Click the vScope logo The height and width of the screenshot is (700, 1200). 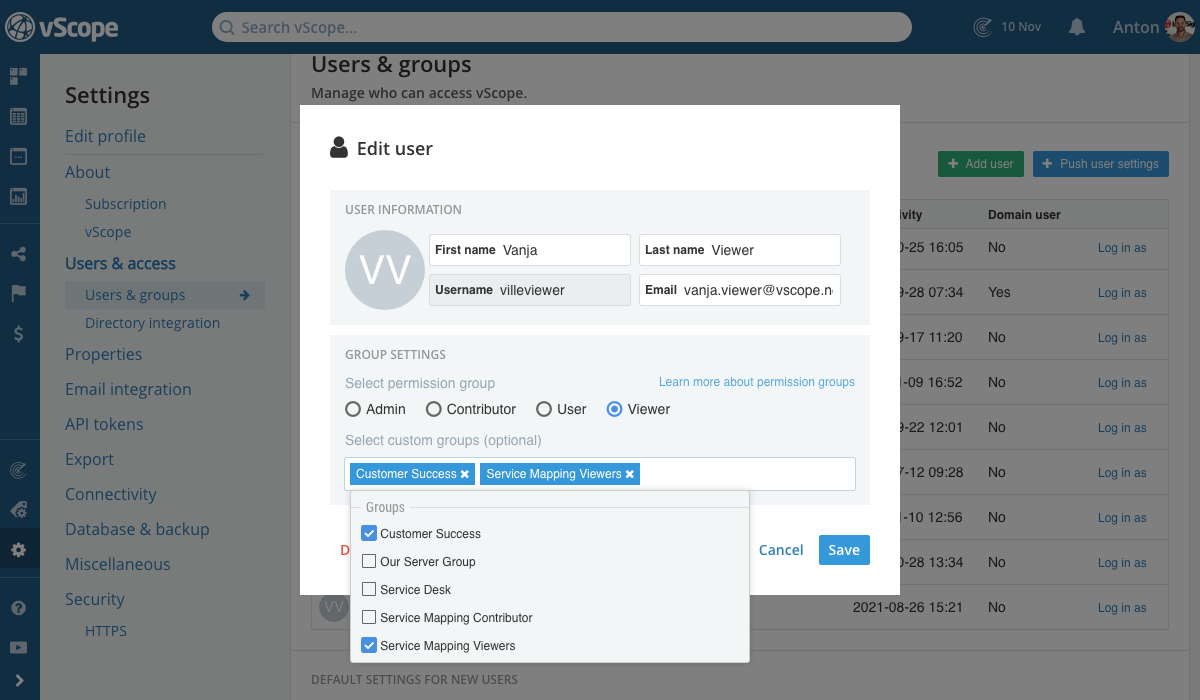(x=61, y=27)
